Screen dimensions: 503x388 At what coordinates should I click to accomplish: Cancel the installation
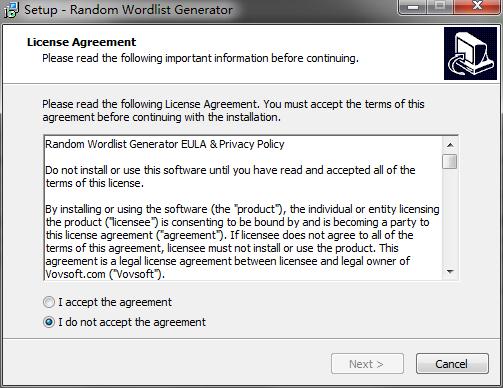[452, 364]
